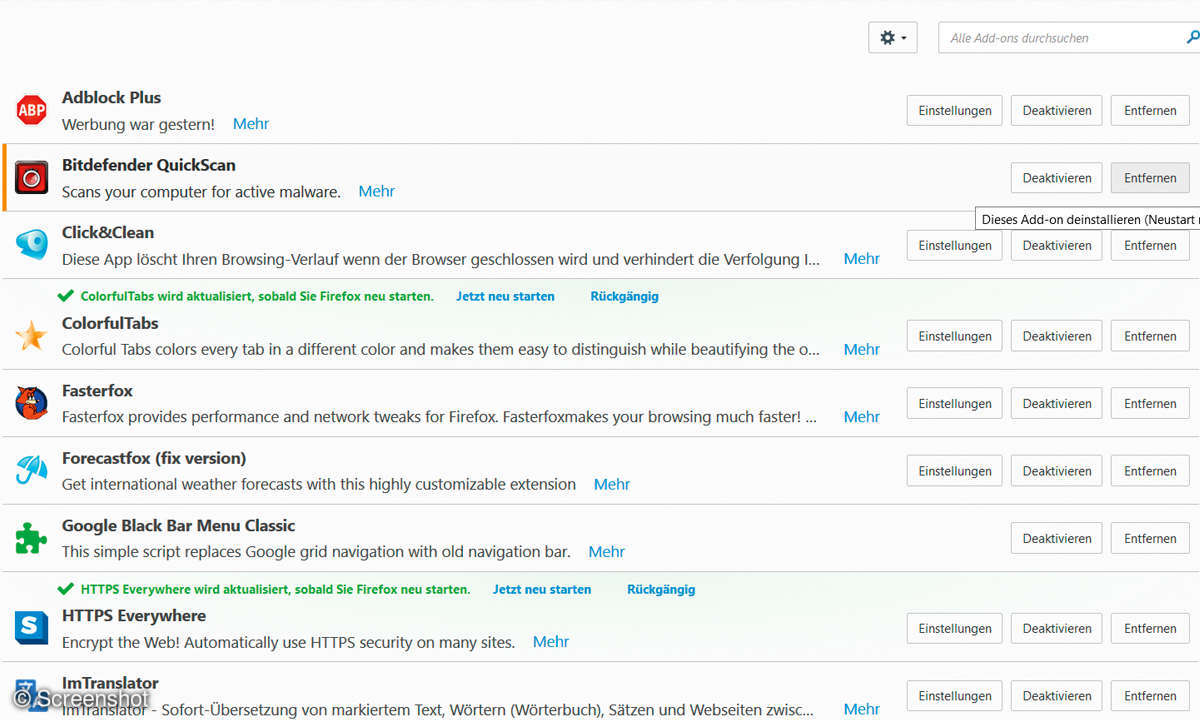
Task: Click the HTTPS Everywhere S icon
Action: point(32,628)
